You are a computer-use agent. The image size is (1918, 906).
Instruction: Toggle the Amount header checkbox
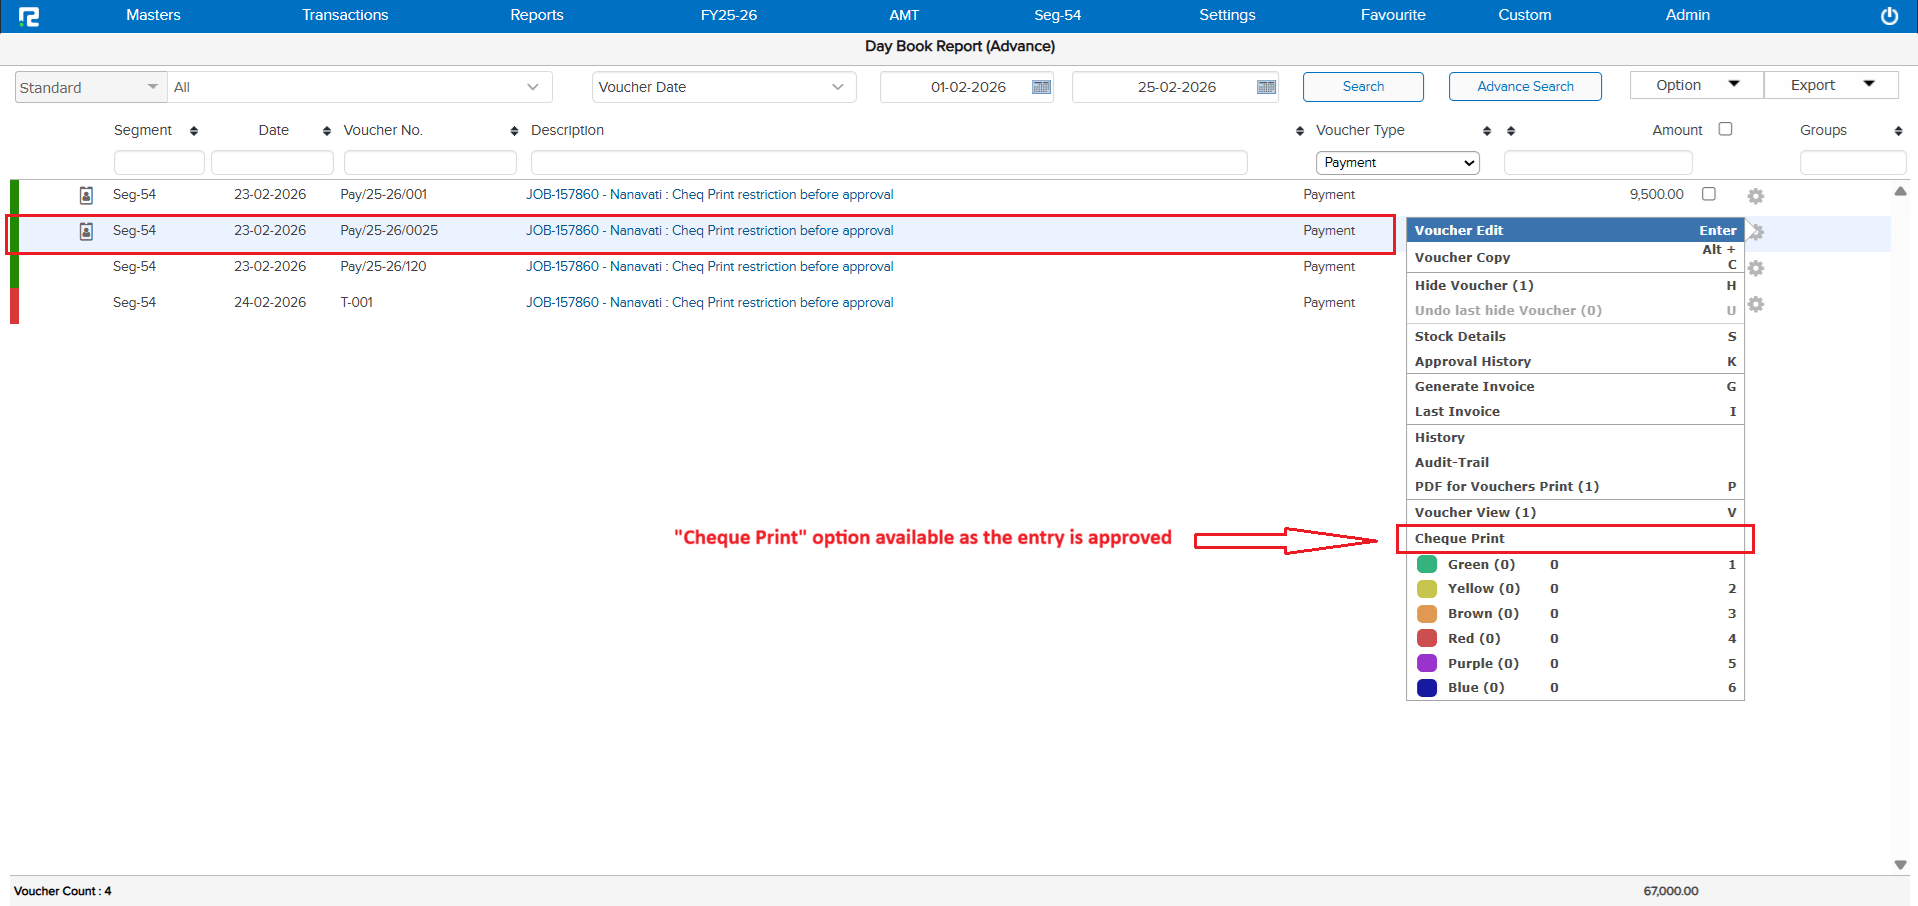coord(1725,129)
